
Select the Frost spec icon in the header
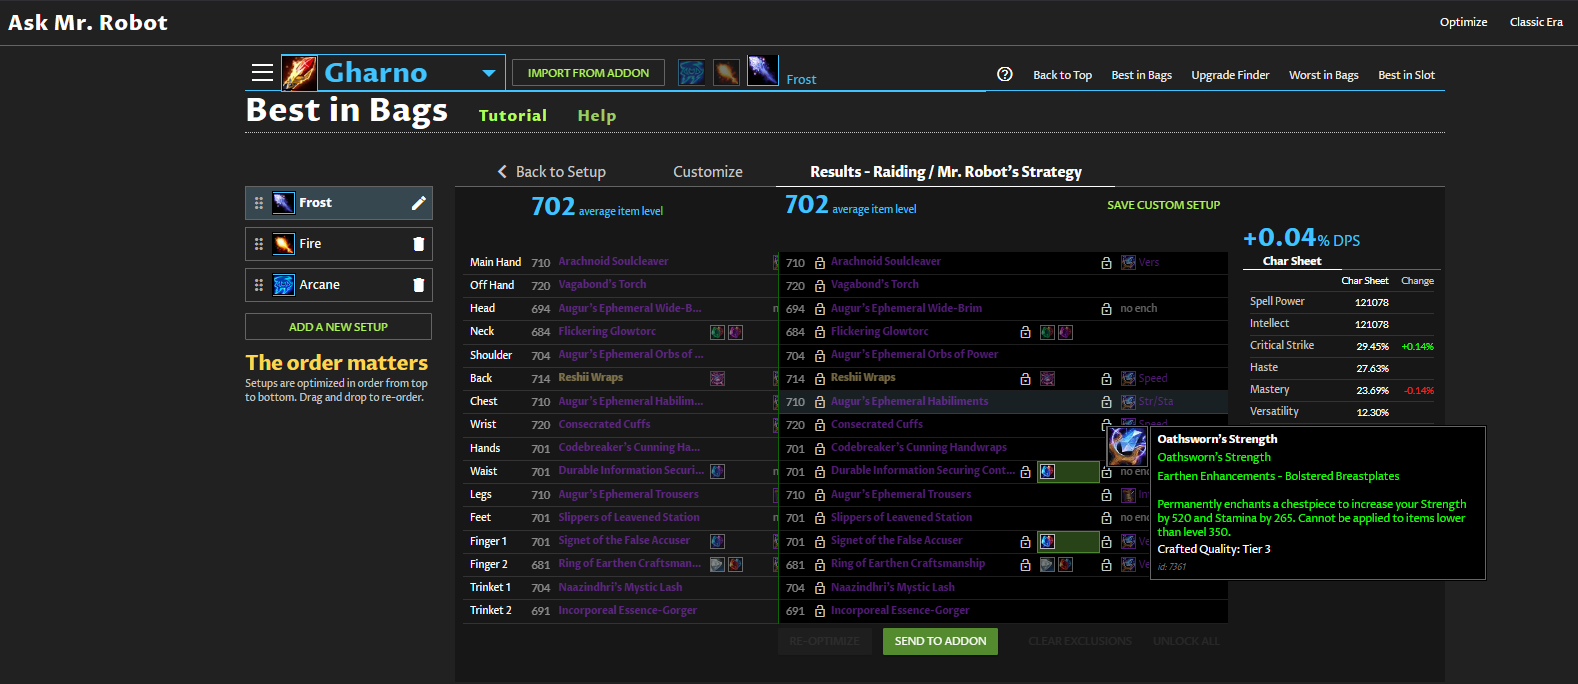click(x=763, y=70)
